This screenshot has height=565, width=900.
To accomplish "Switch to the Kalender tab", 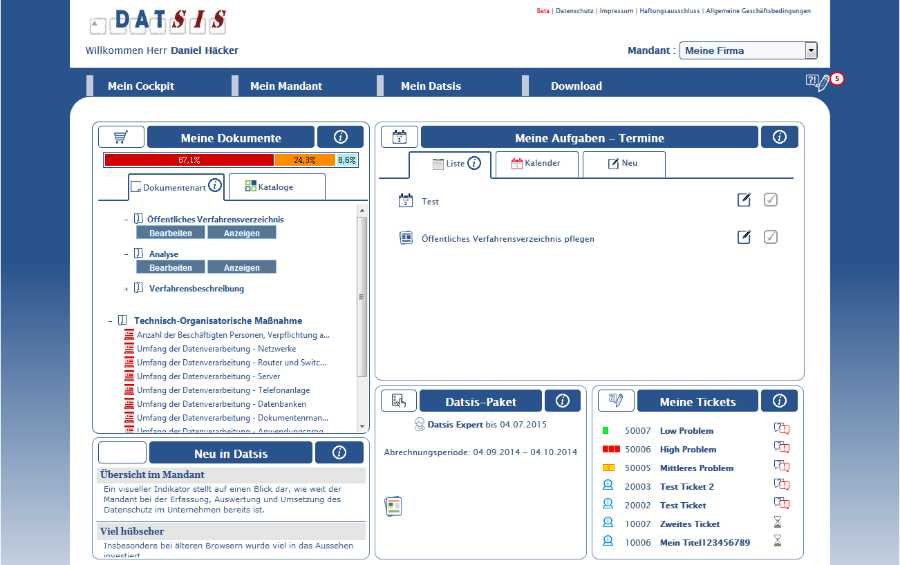I will (x=535, y=163).
